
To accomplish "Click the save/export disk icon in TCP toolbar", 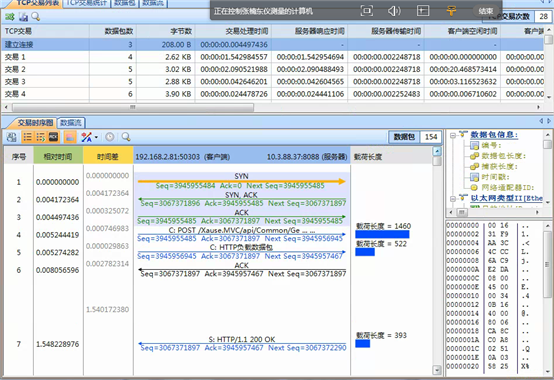I will click(23, 17).
